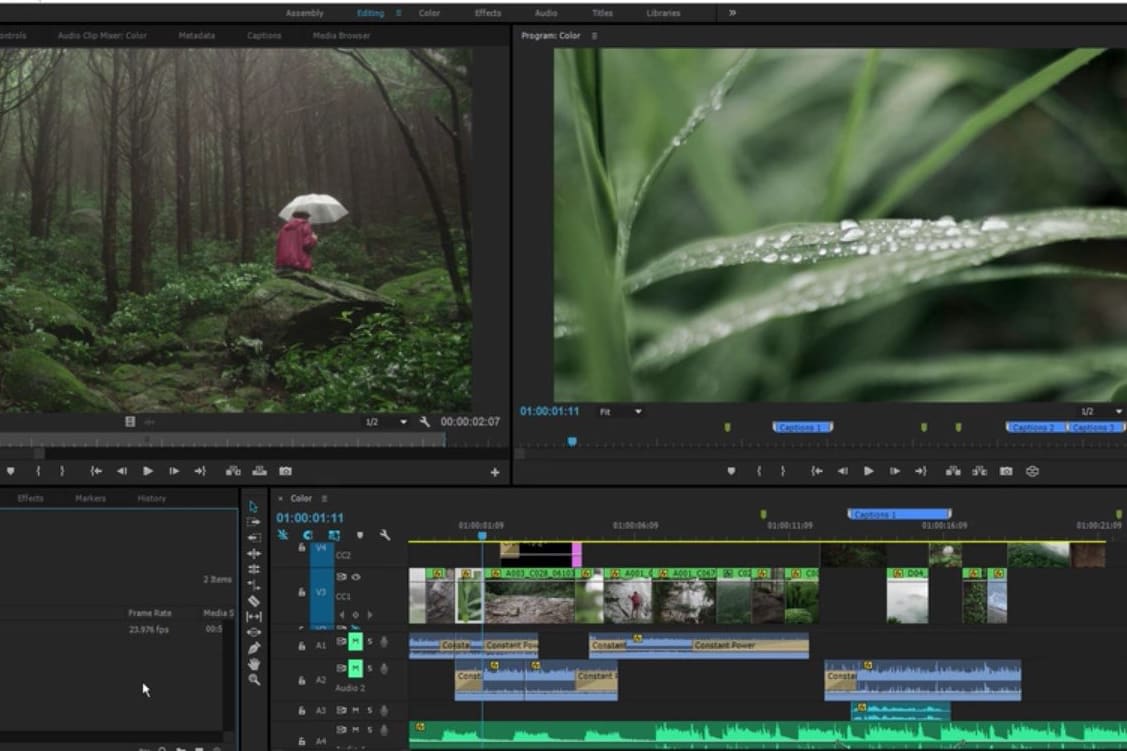Unmute the A1 audio track

354,642
